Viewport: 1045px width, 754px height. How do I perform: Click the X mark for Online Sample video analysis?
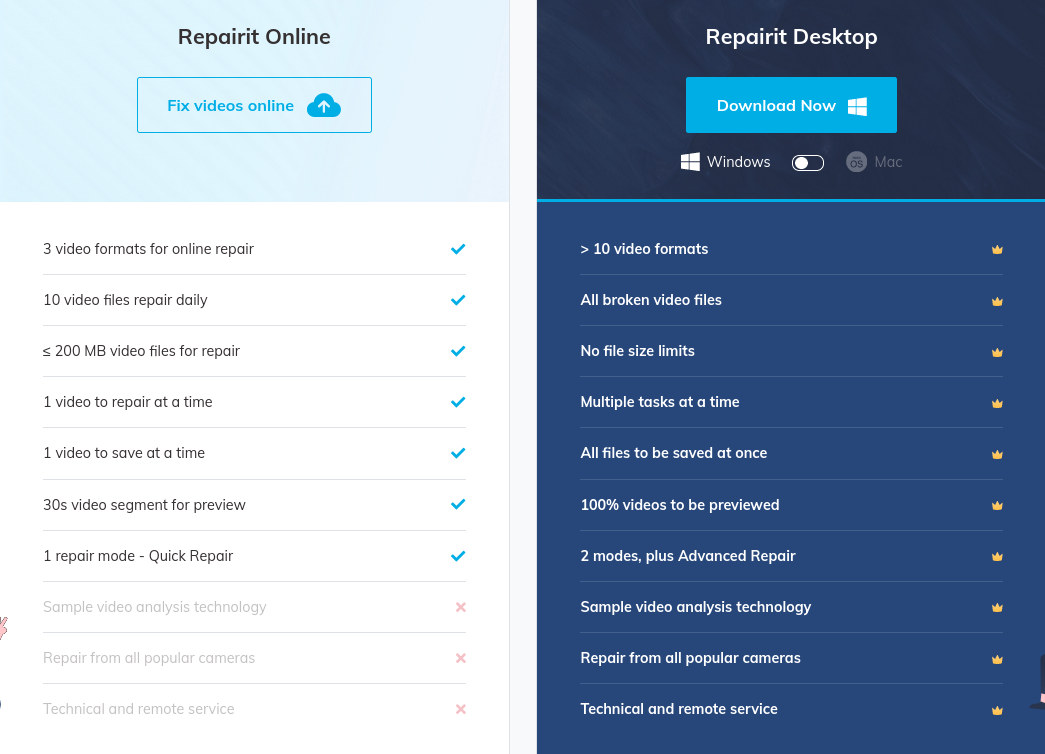[x=461, y=607]
